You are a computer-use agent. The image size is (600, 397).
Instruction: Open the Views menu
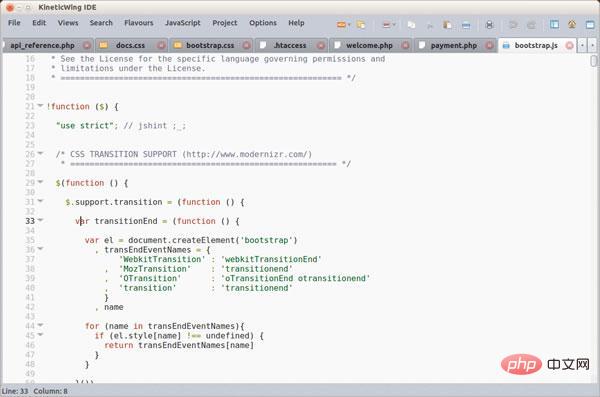tap(68, 23)
